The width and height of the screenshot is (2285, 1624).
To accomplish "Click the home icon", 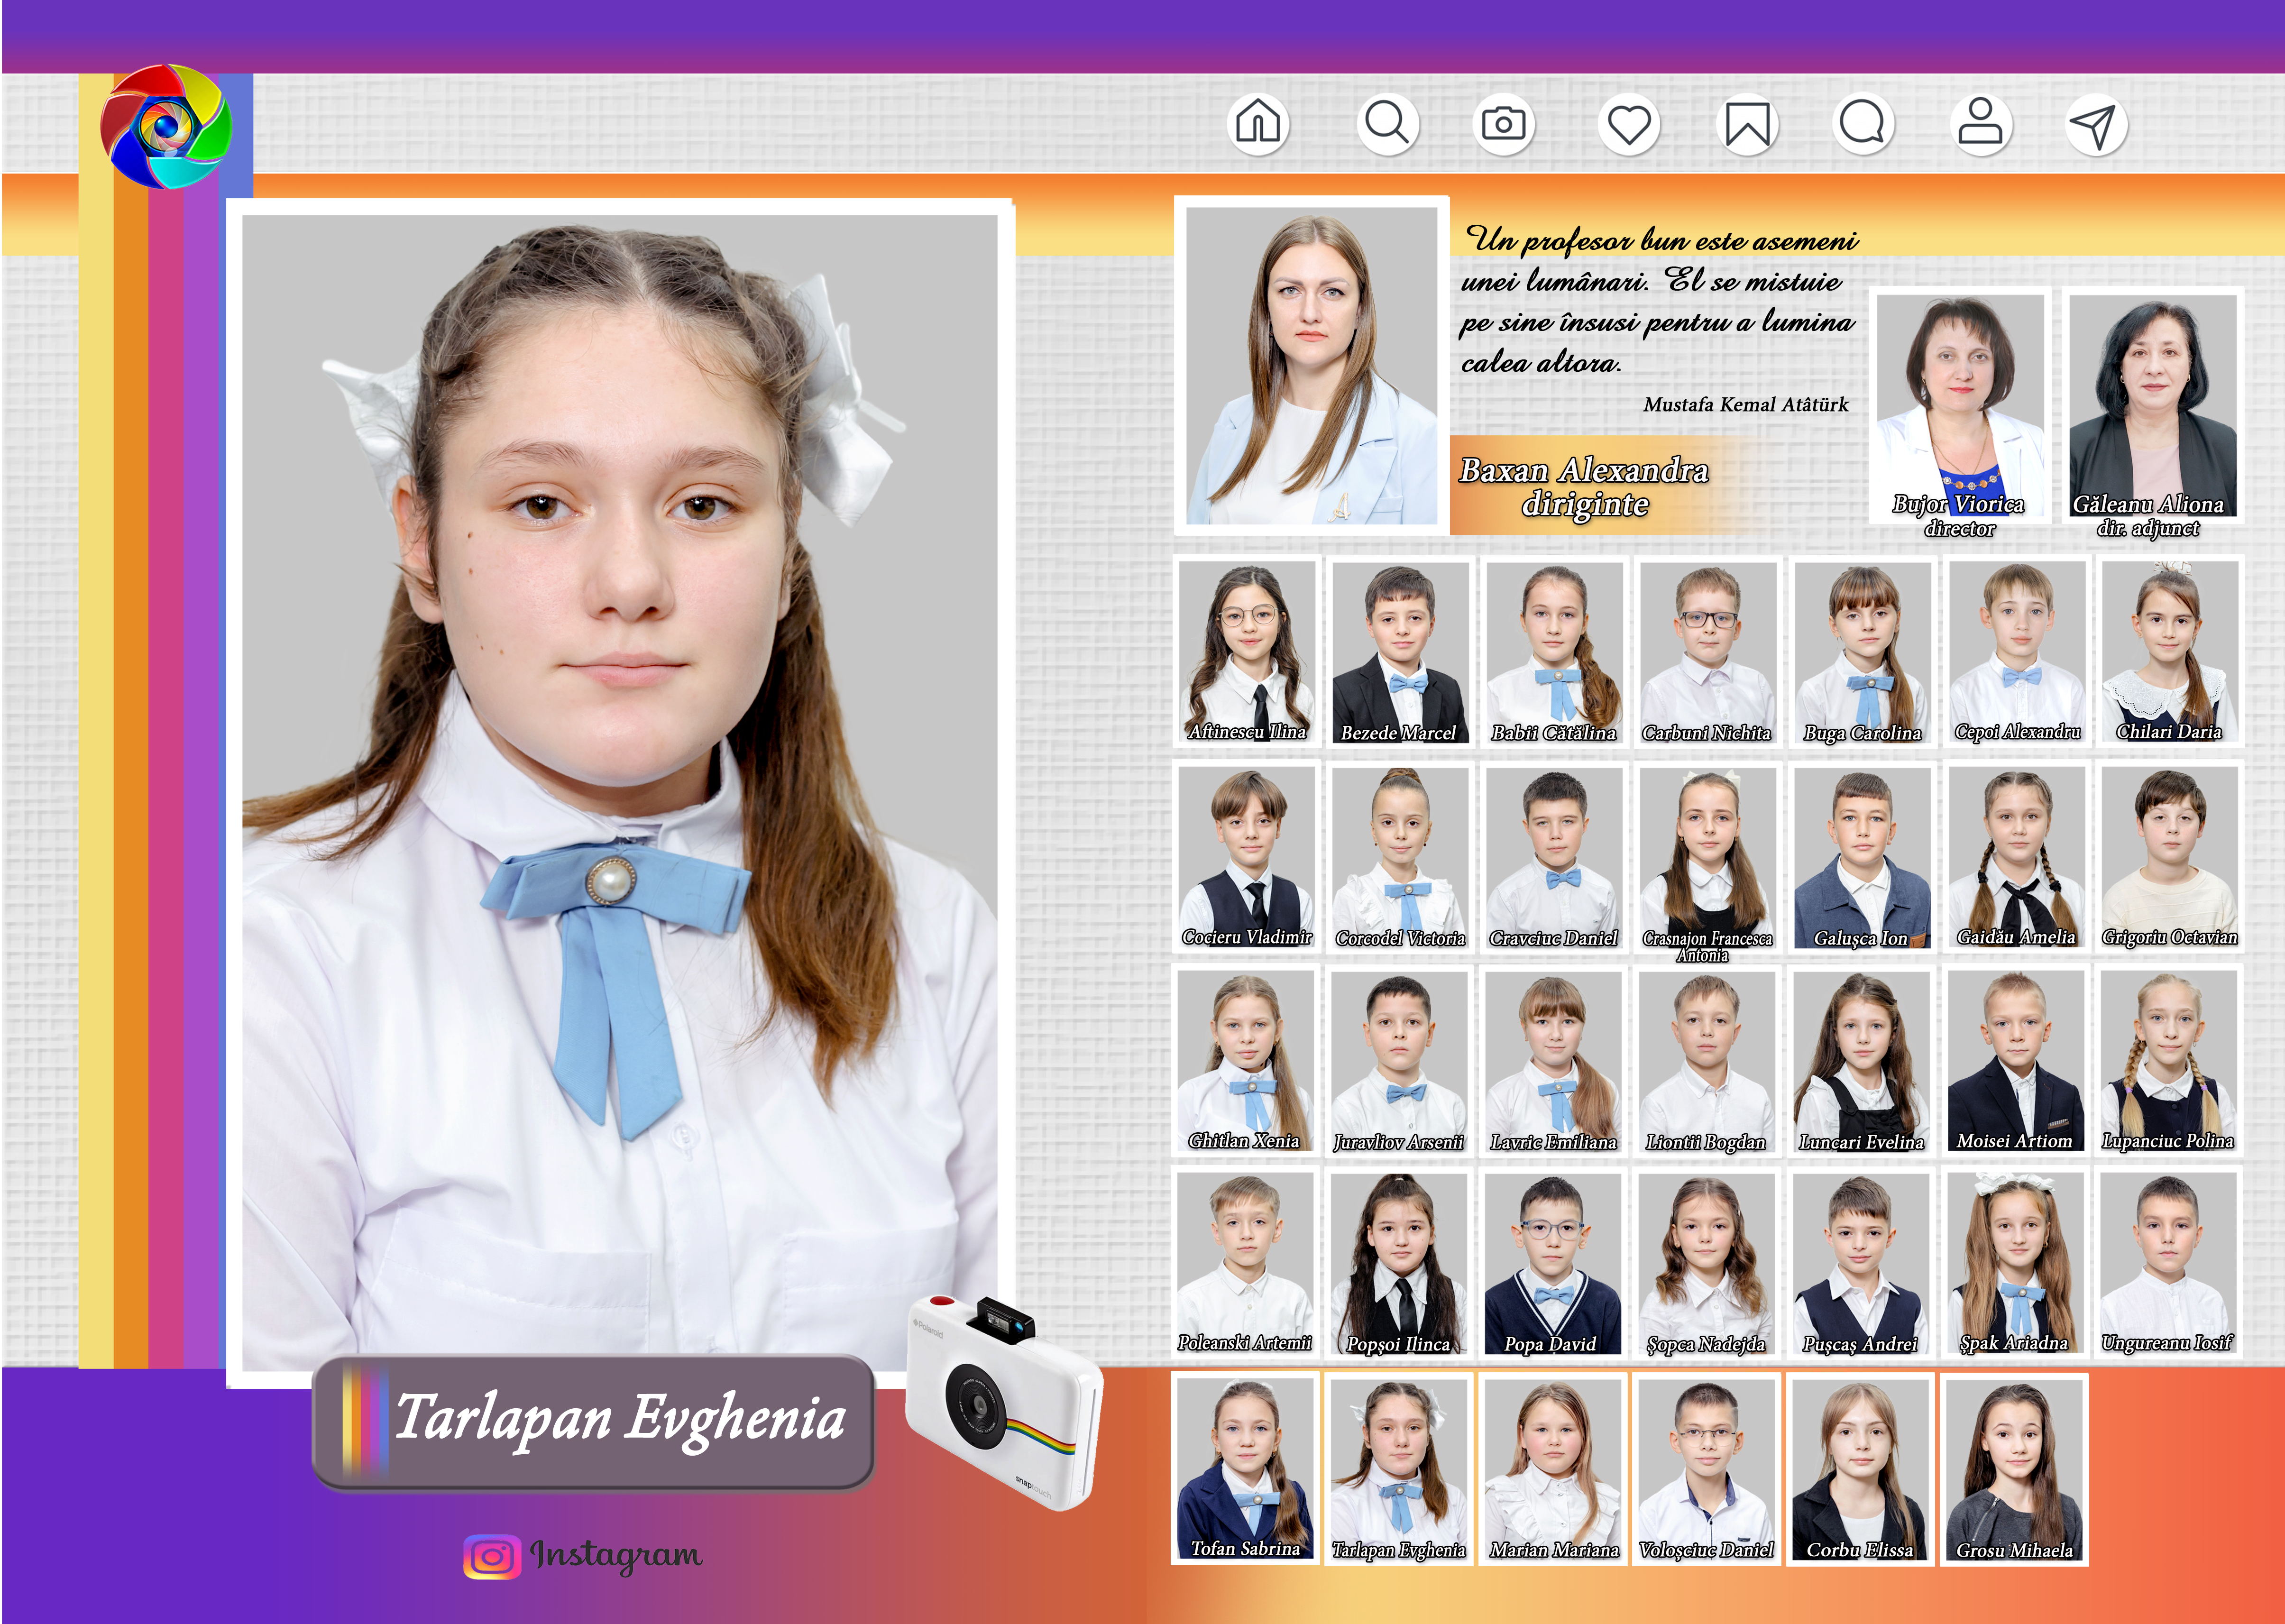I will 1257,124.
